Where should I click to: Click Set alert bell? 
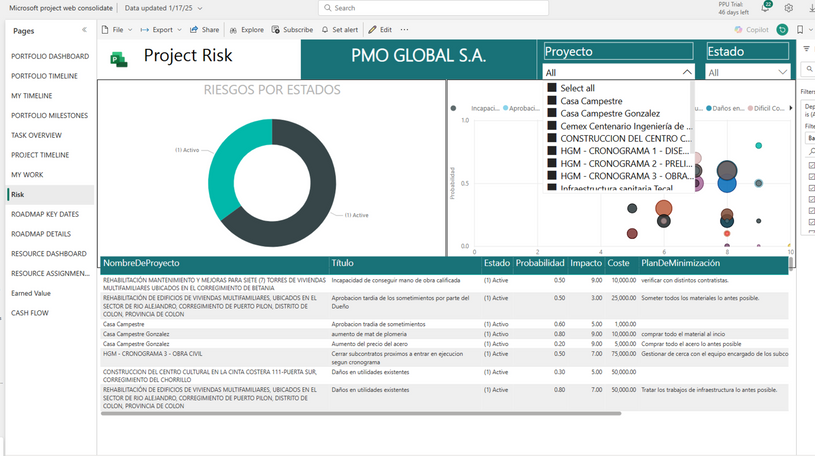[340, 30]
